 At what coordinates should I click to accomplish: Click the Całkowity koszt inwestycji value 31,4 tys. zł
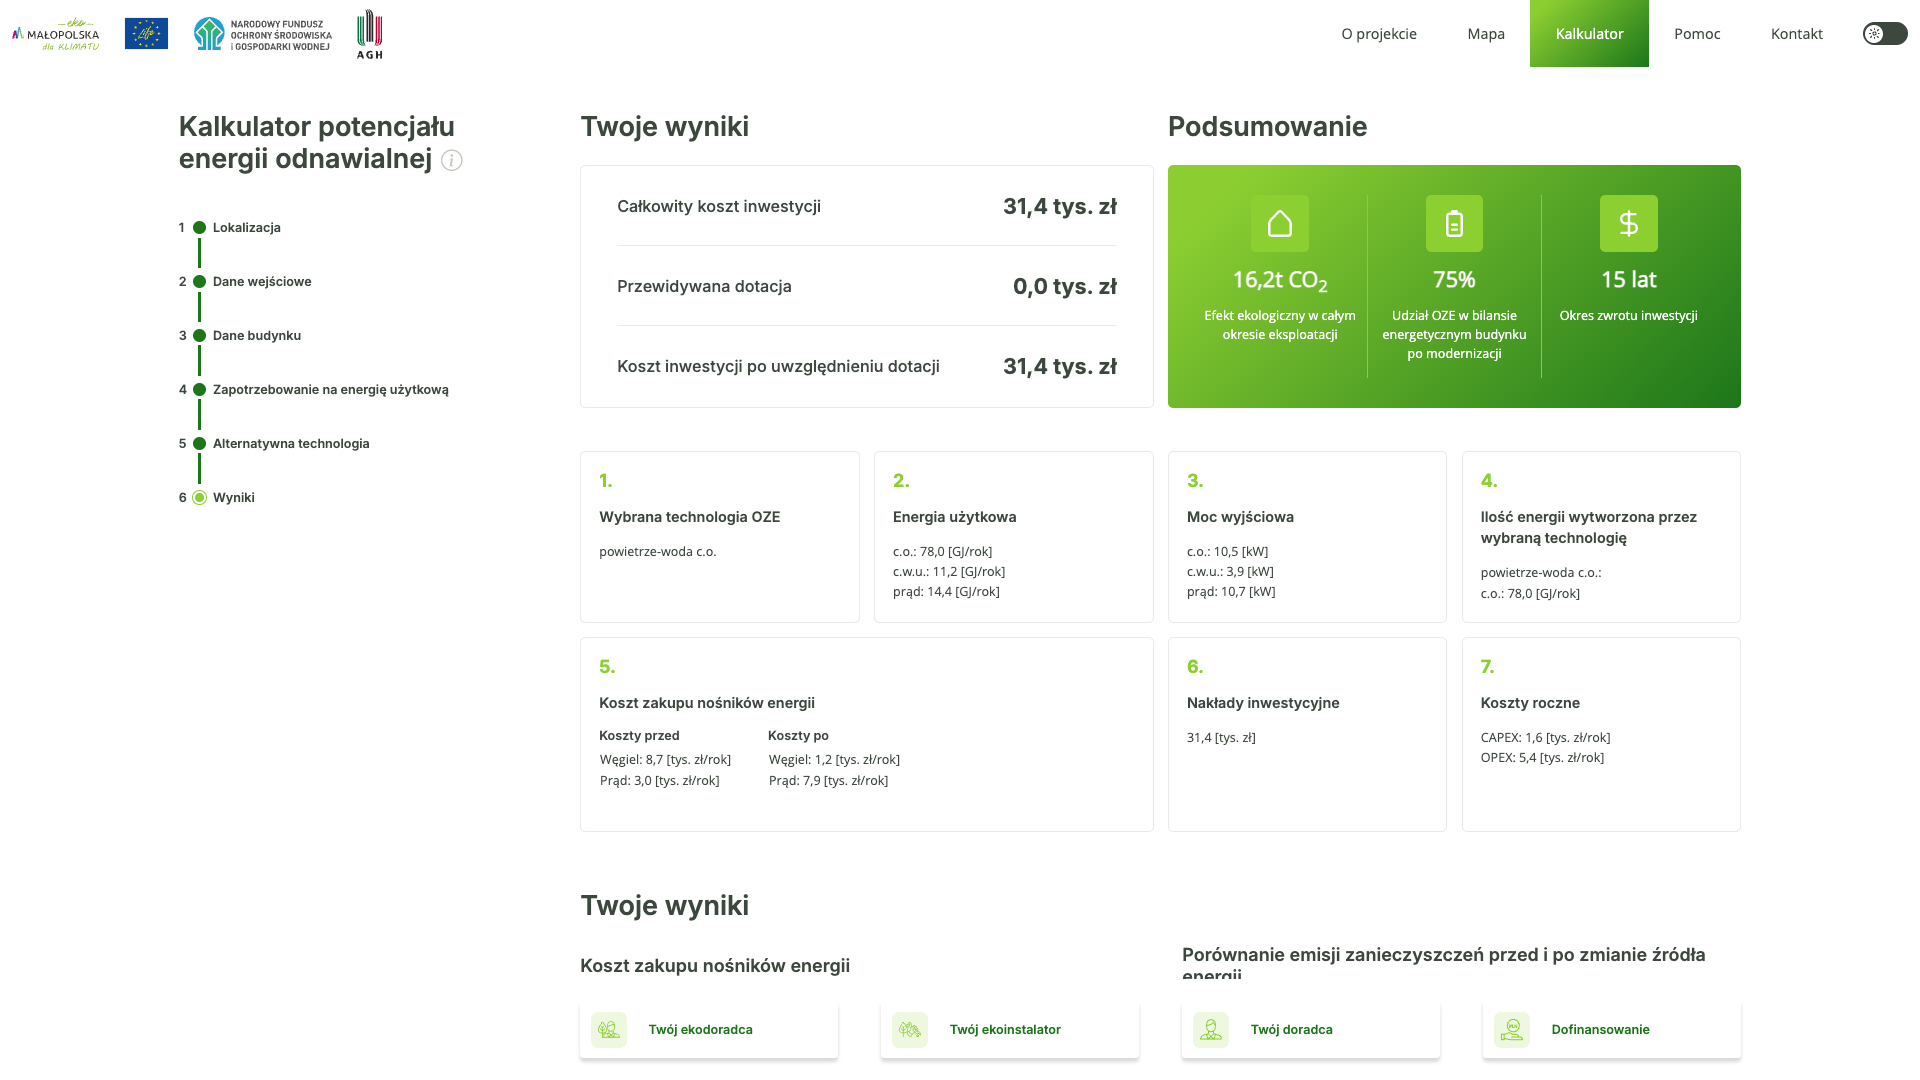click(x=1060, y=207)
